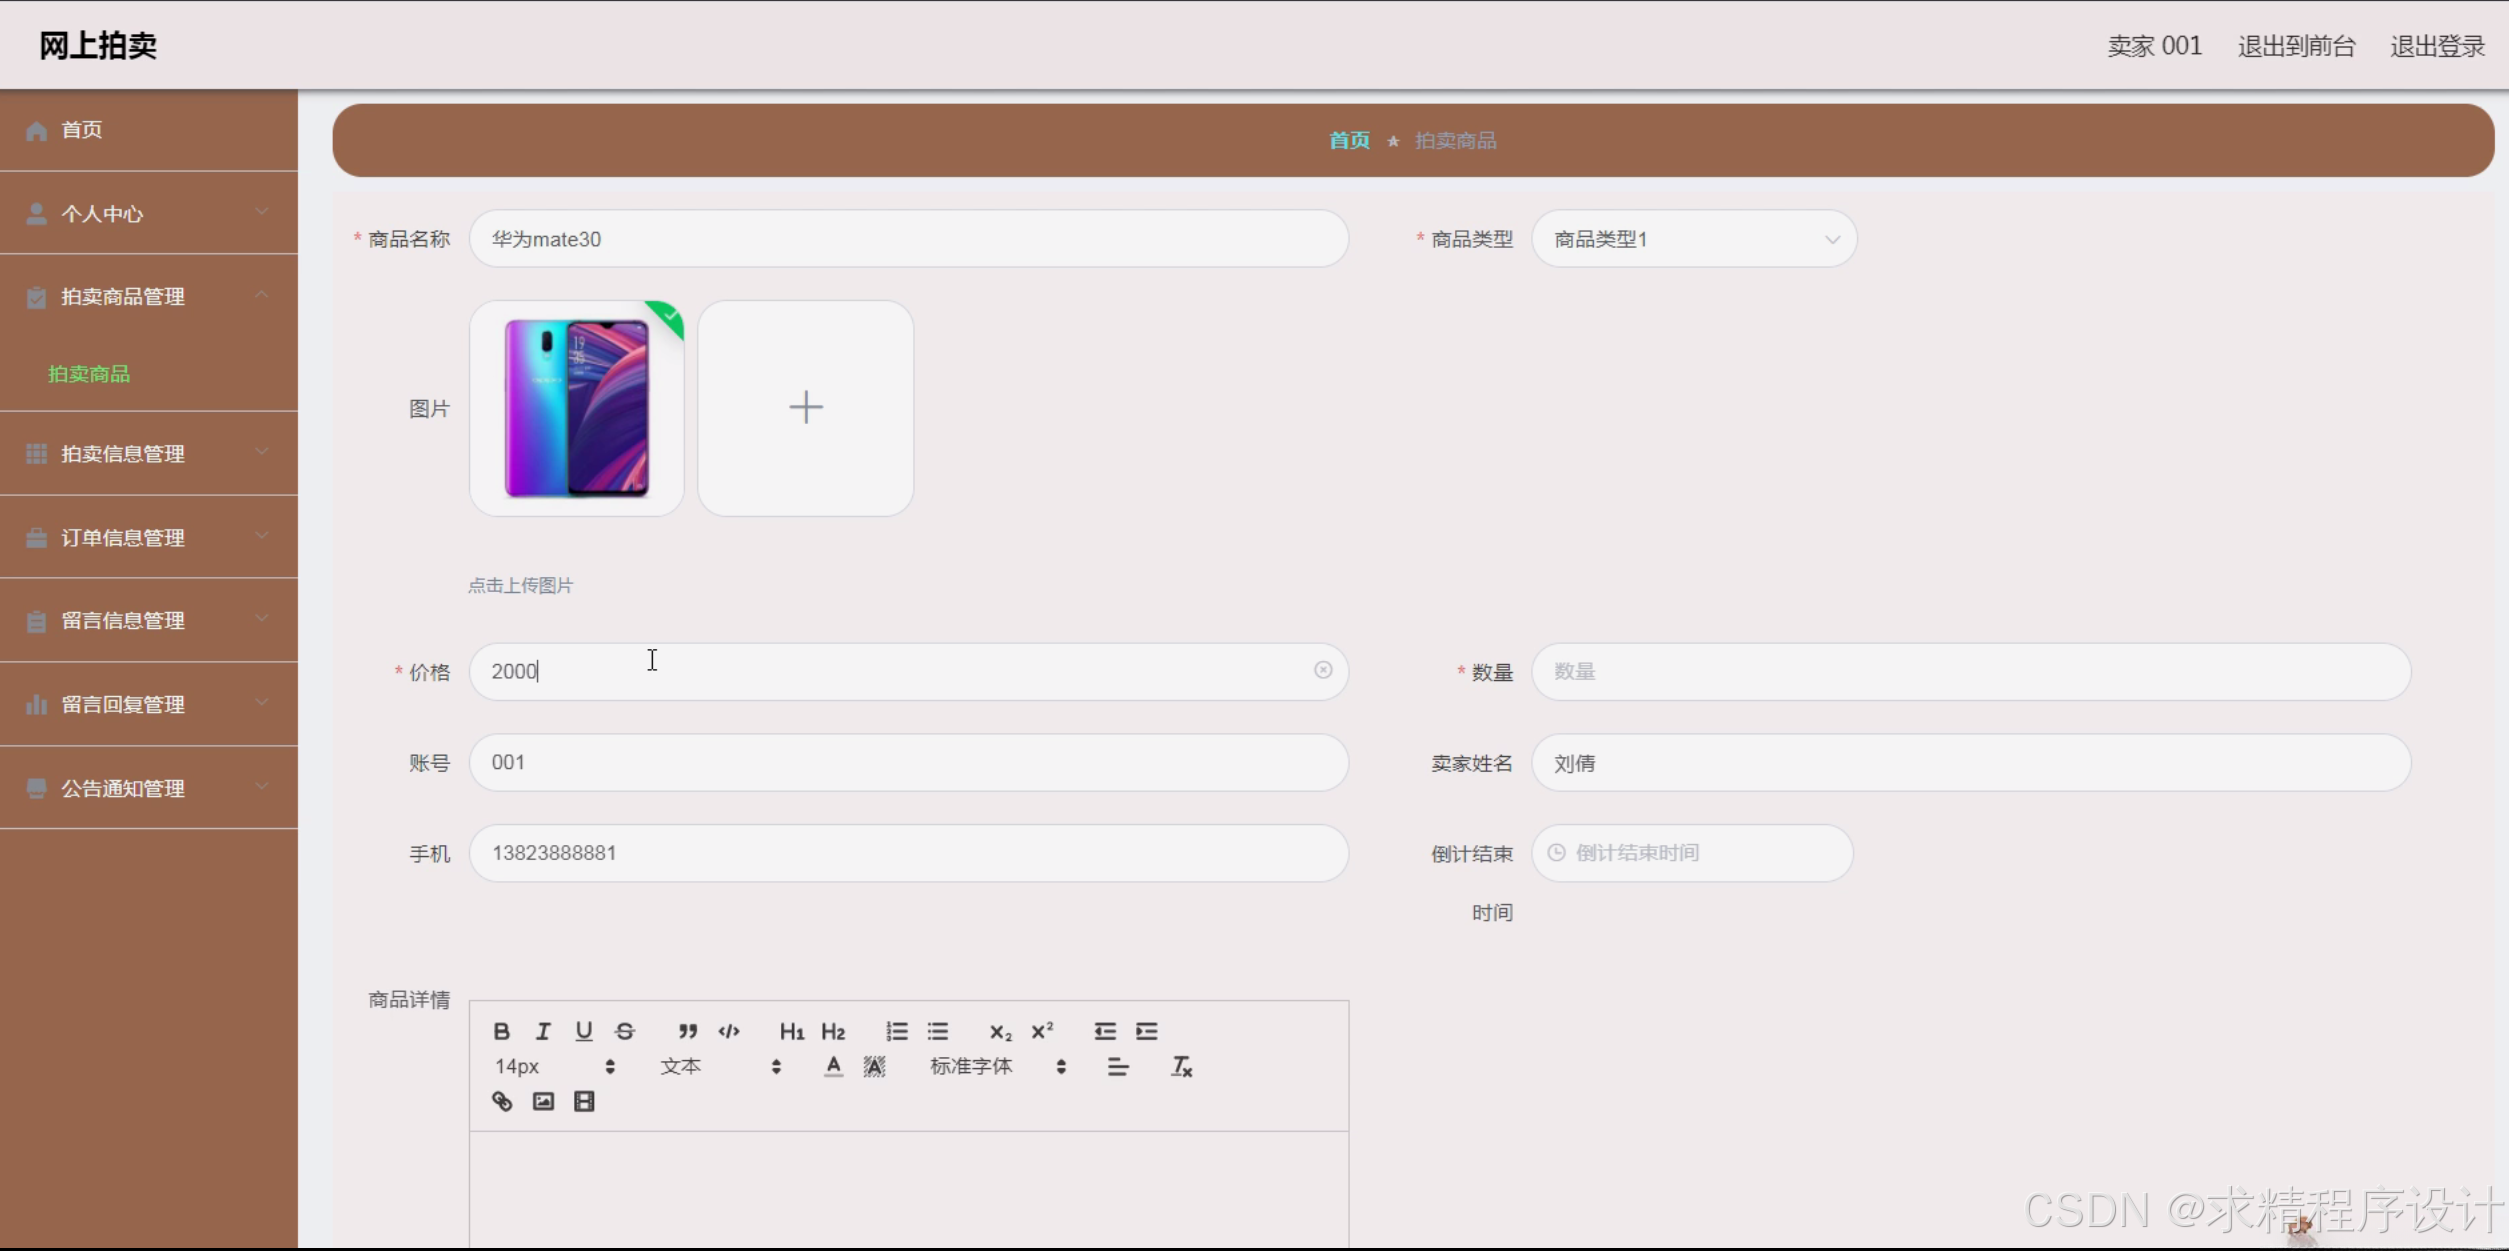Insert a hyperlink in editor
The height and width of the screenshot is (1251, 2509).
502,1101
